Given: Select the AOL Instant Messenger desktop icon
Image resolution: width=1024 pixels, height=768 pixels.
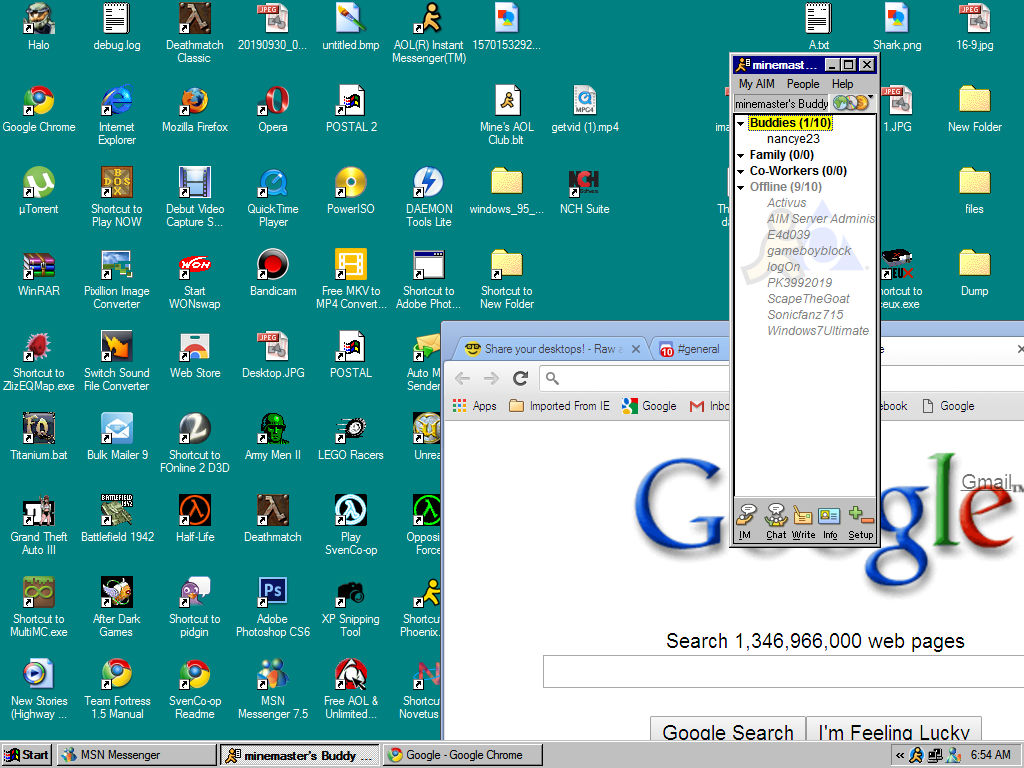Looking at the screenshot, I should (x=429, y=34).
